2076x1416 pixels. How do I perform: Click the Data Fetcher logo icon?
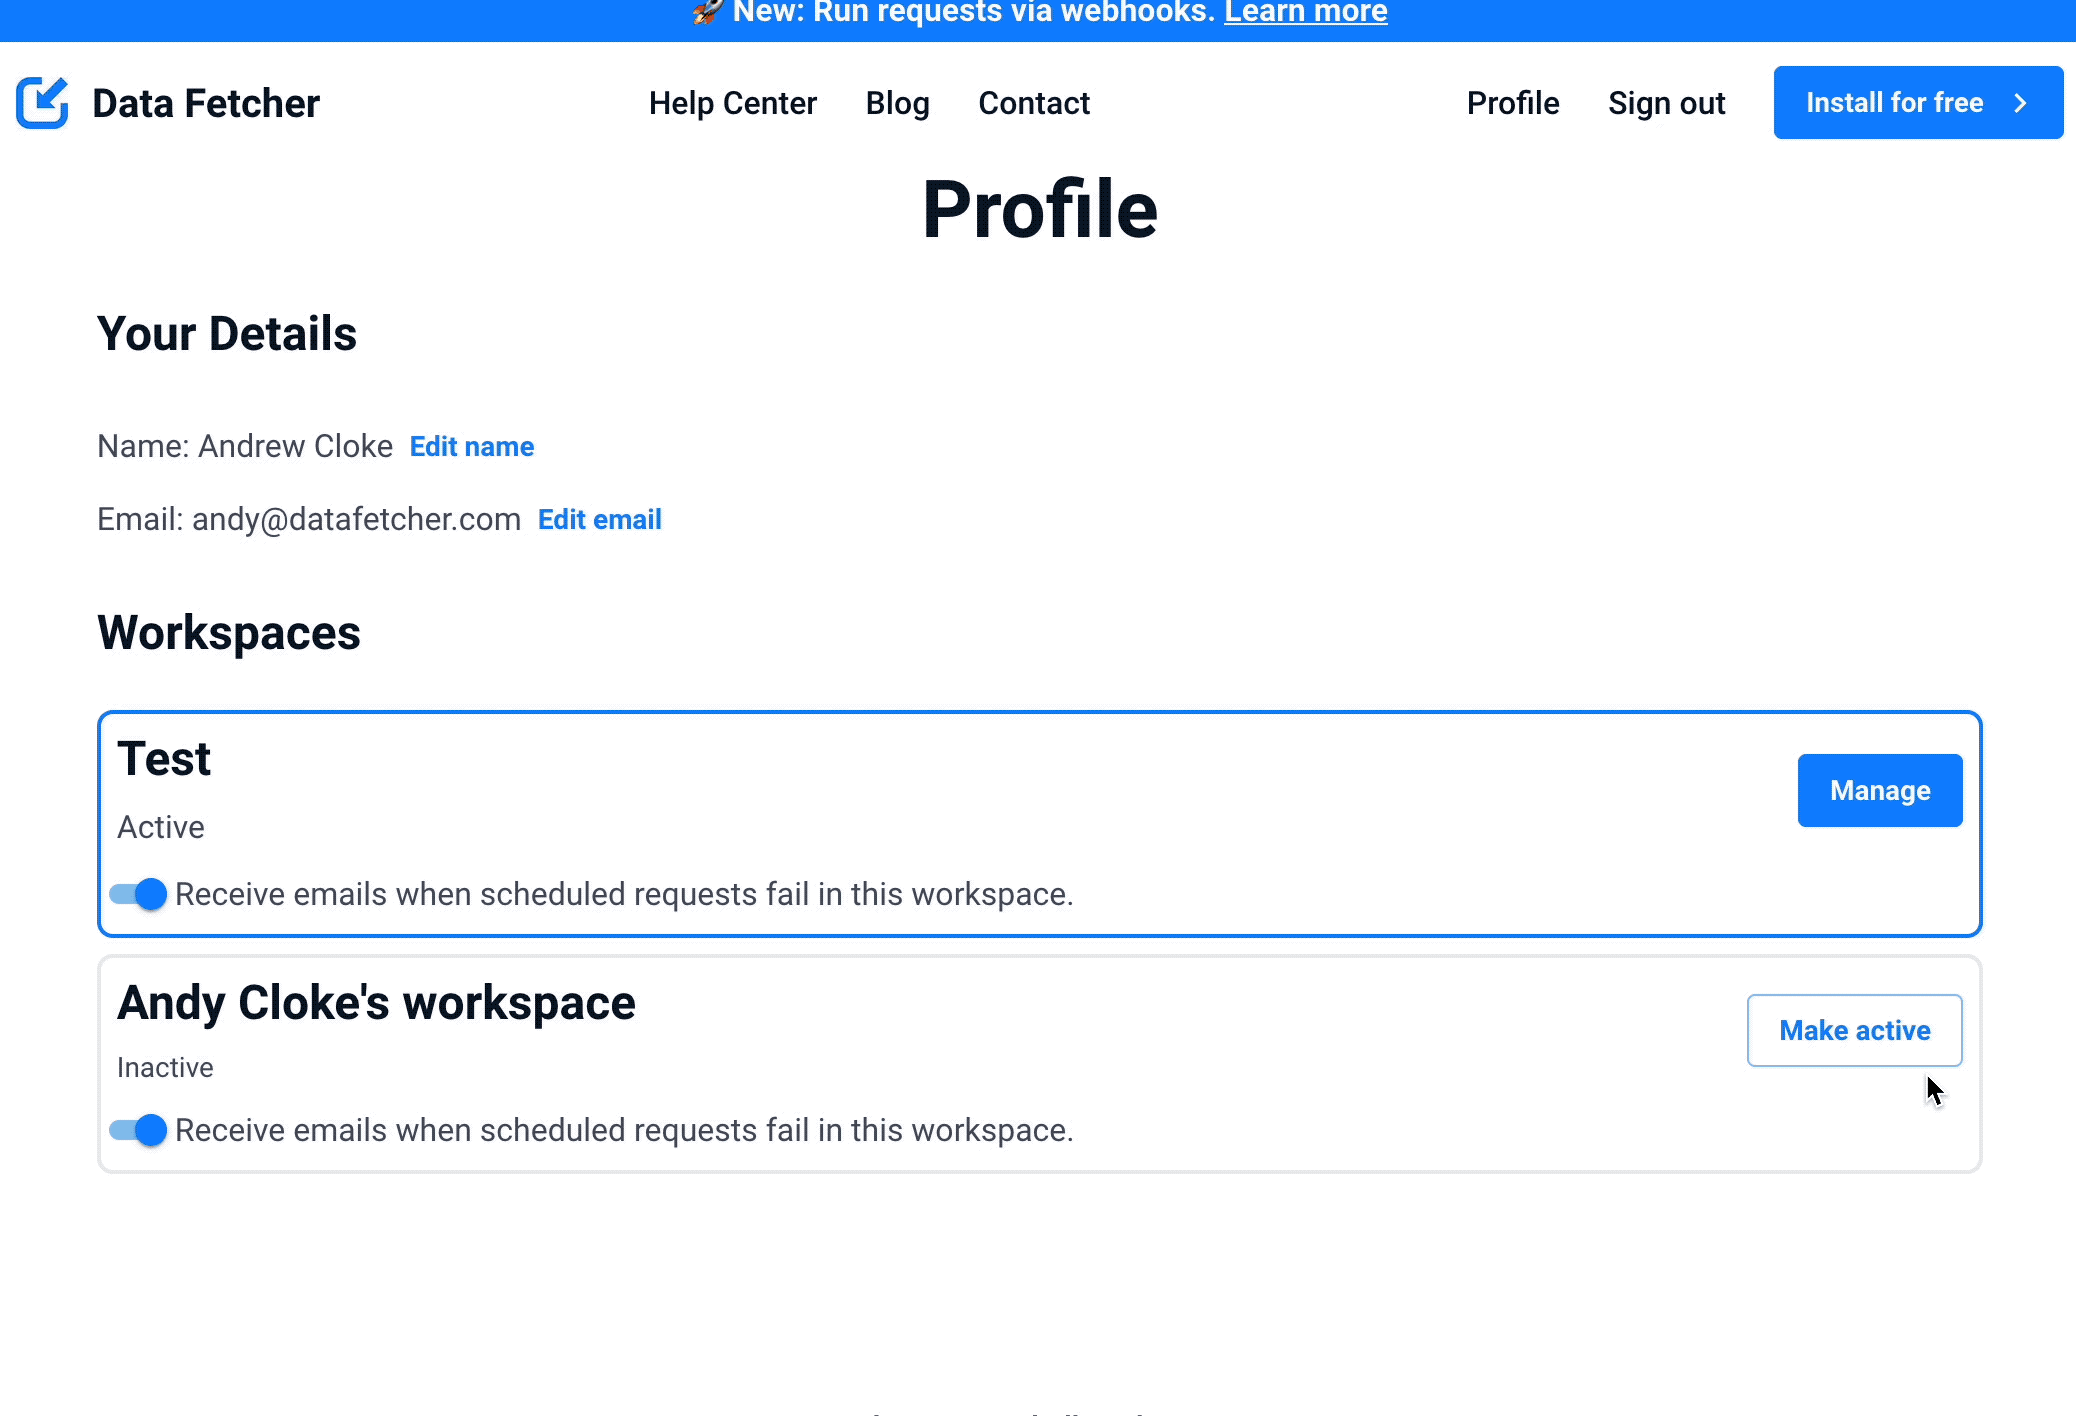43,103
